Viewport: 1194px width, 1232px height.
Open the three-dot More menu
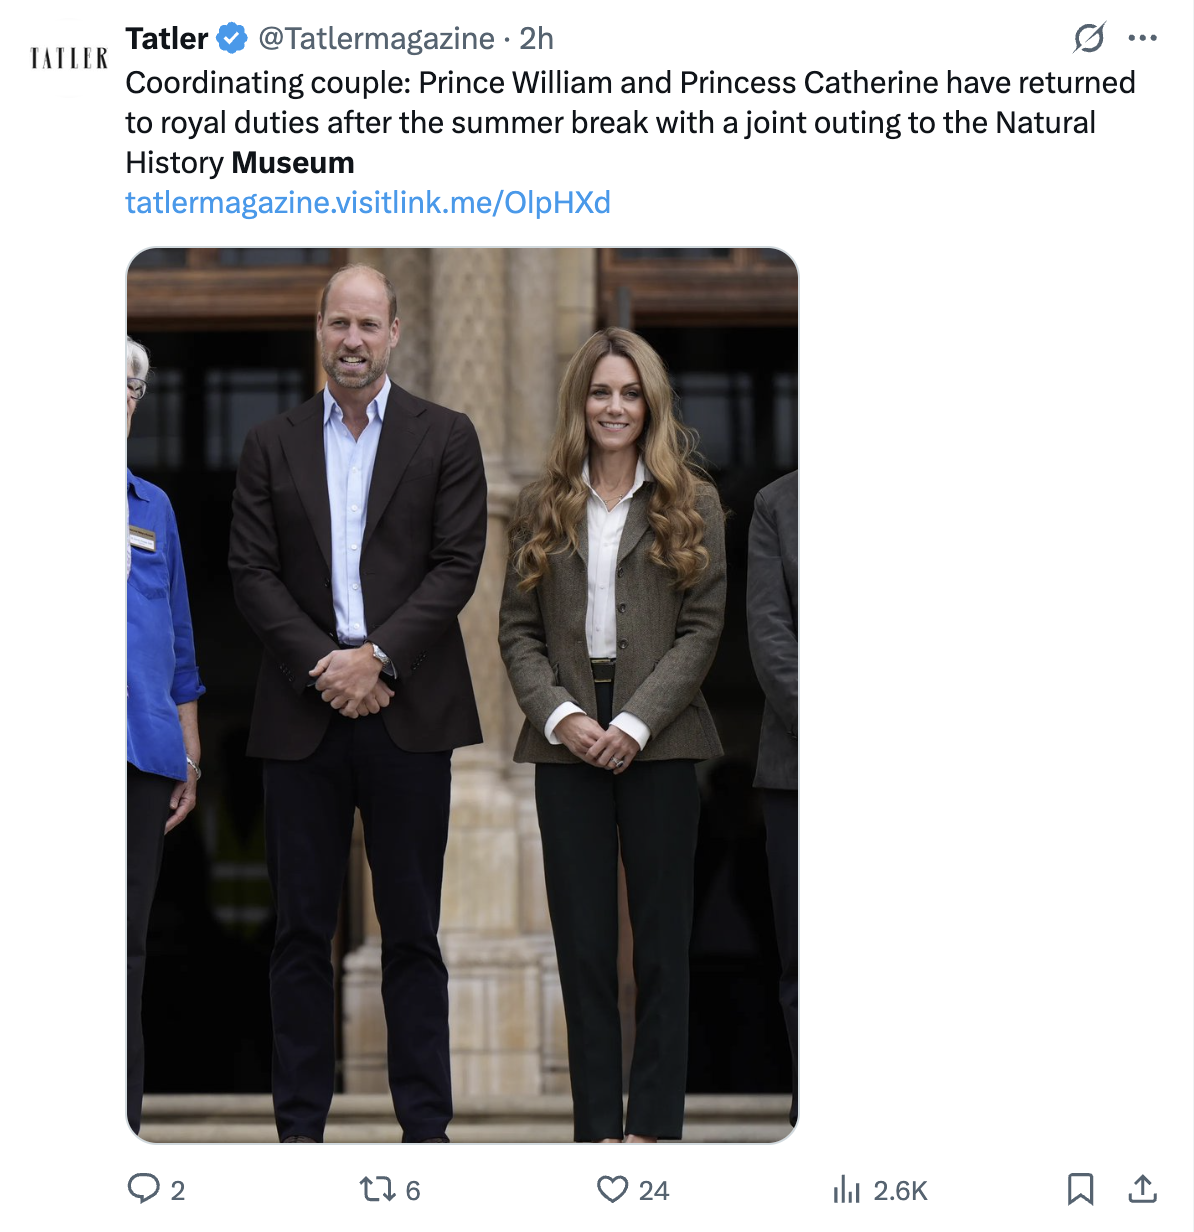(x=1142, y=39)
